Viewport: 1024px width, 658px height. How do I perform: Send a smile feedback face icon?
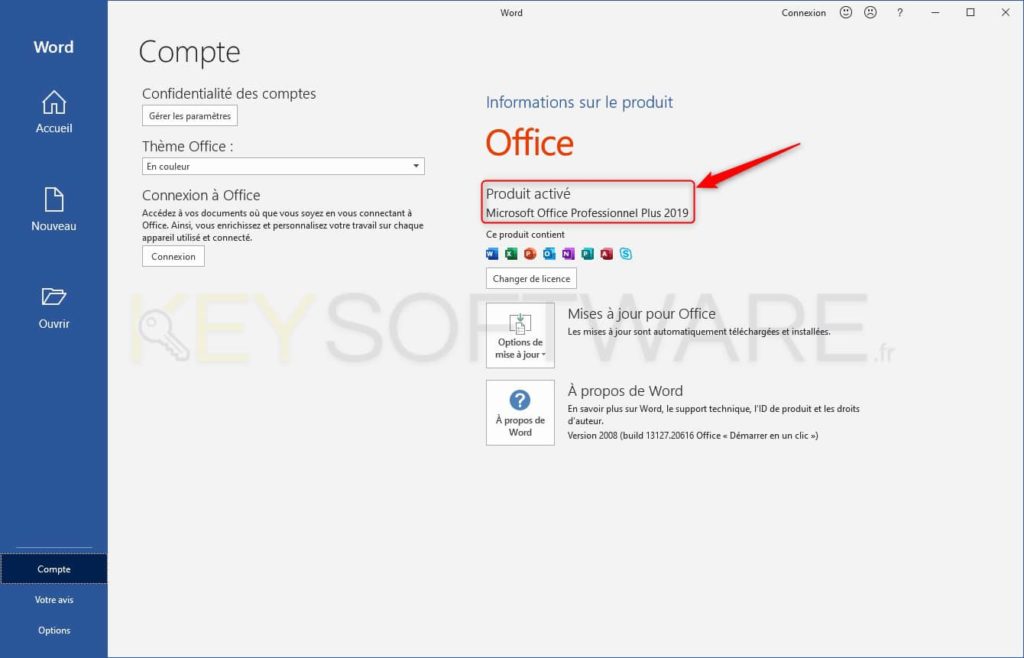[846, 12]
